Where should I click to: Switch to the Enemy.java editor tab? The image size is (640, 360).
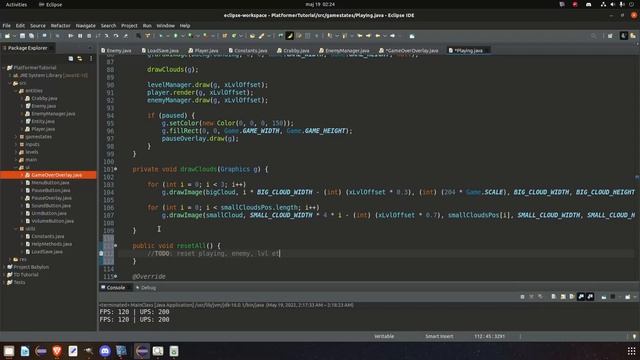coord(117,51)
